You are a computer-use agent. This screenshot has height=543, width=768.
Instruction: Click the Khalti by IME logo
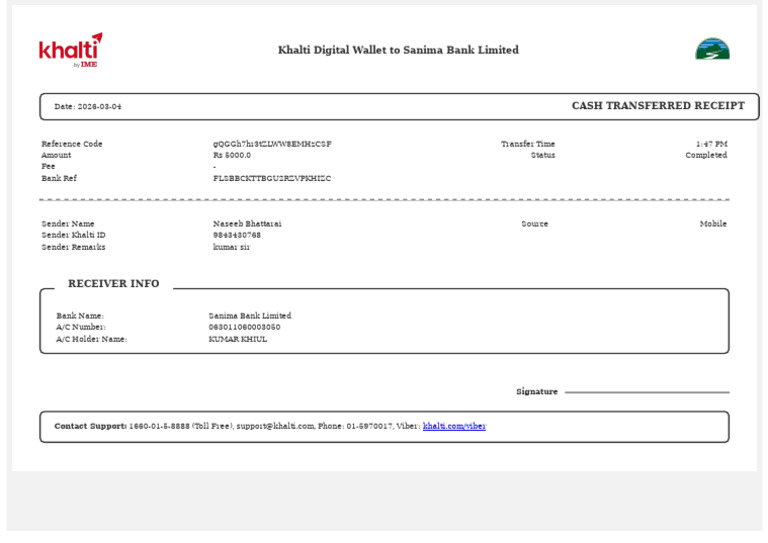click(x=71, y=50)
